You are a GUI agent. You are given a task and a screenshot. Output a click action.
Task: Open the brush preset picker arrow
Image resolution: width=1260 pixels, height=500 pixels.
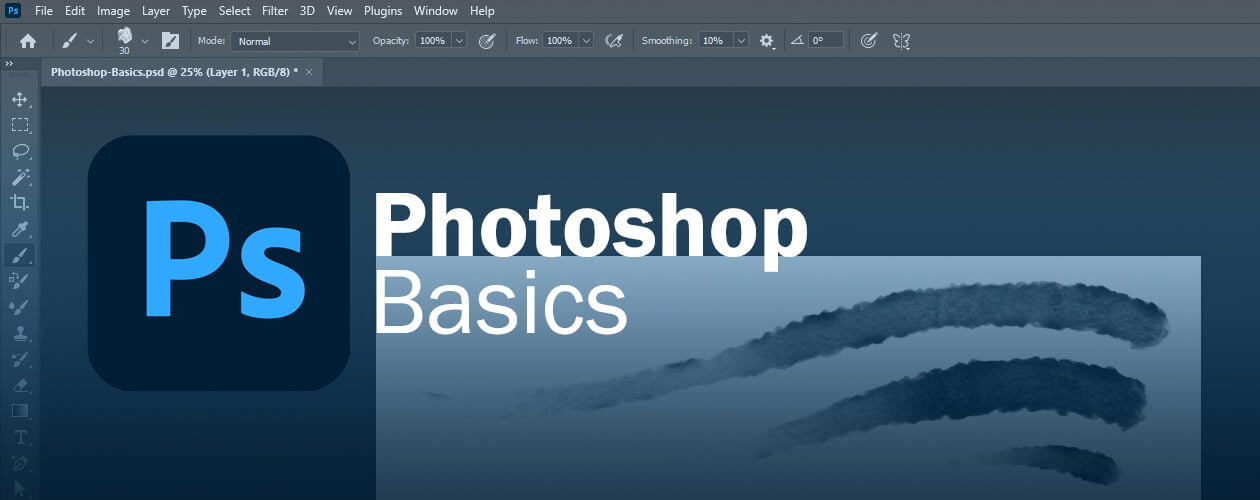(145, 41)
